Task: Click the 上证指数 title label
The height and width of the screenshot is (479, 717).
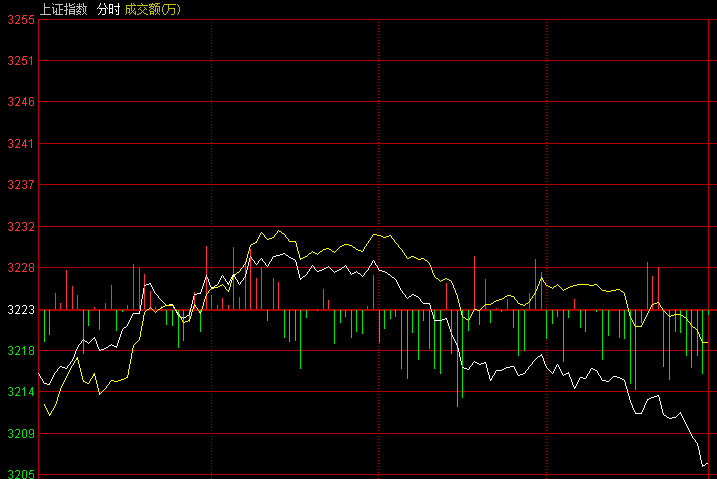Action: point(64,9)
